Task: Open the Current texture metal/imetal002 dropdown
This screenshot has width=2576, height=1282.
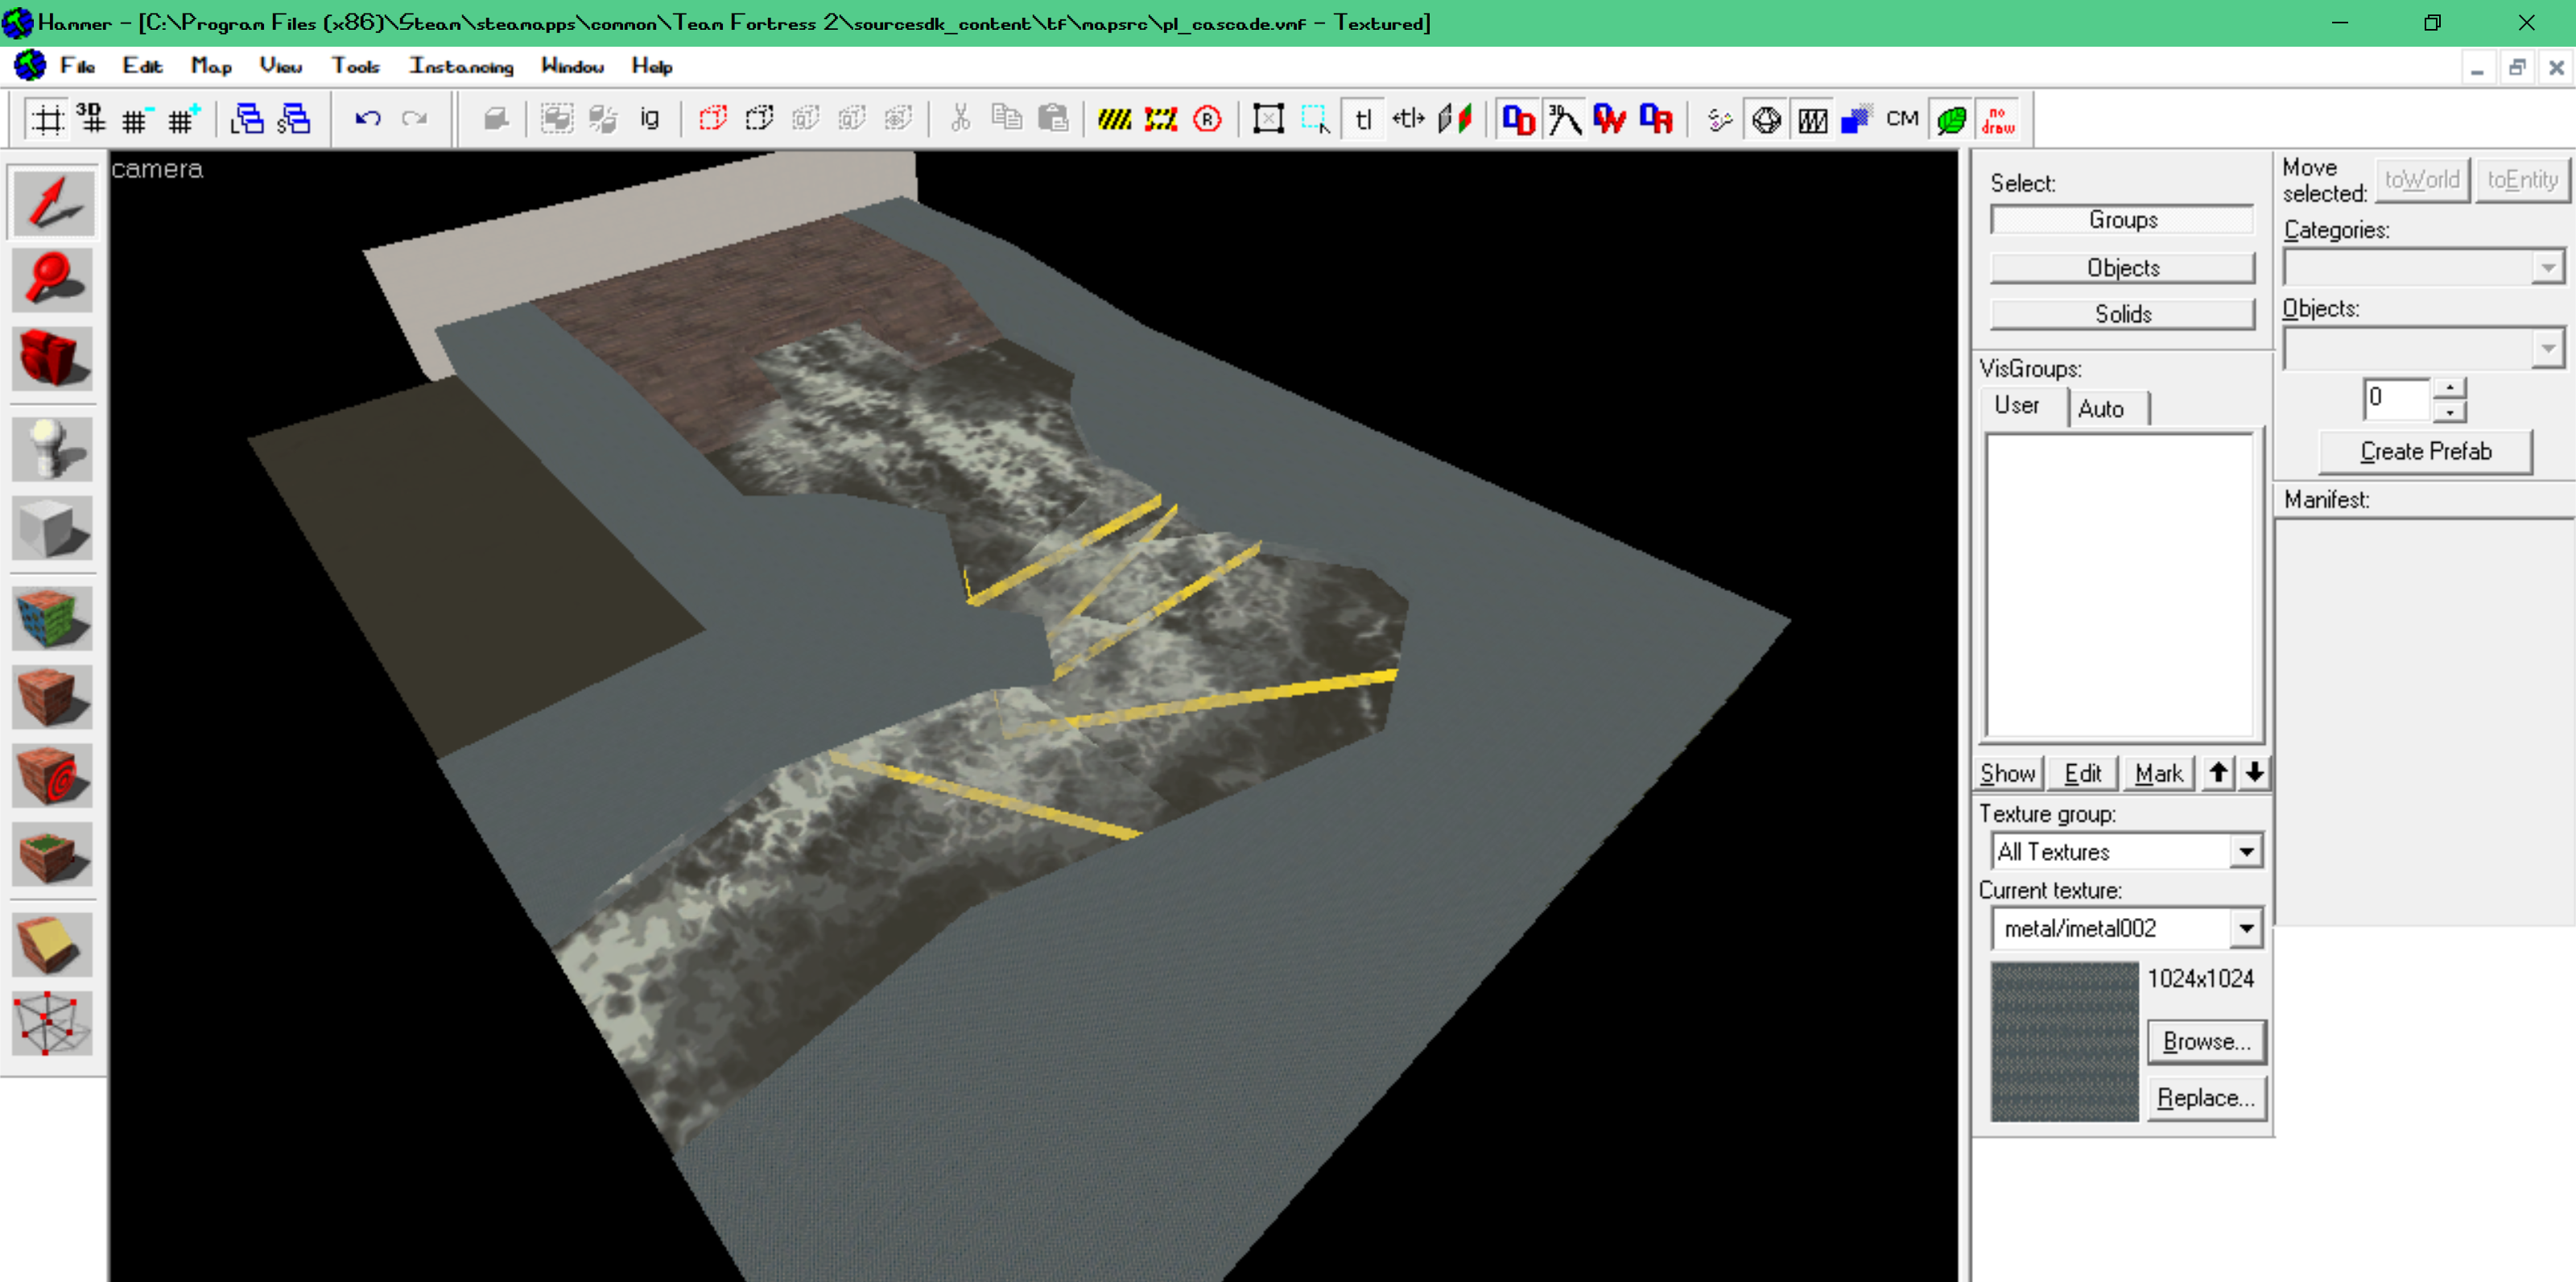Action: (x=2246, y=928)
